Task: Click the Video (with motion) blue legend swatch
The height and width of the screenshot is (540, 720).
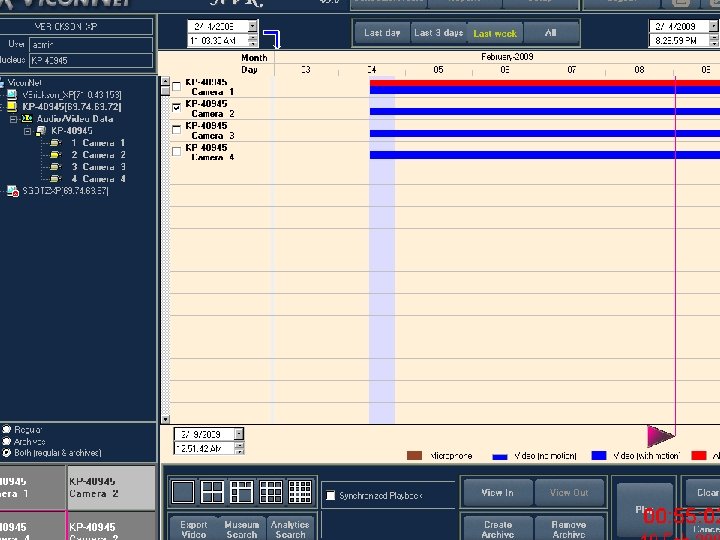Action: tap(599, 456)
